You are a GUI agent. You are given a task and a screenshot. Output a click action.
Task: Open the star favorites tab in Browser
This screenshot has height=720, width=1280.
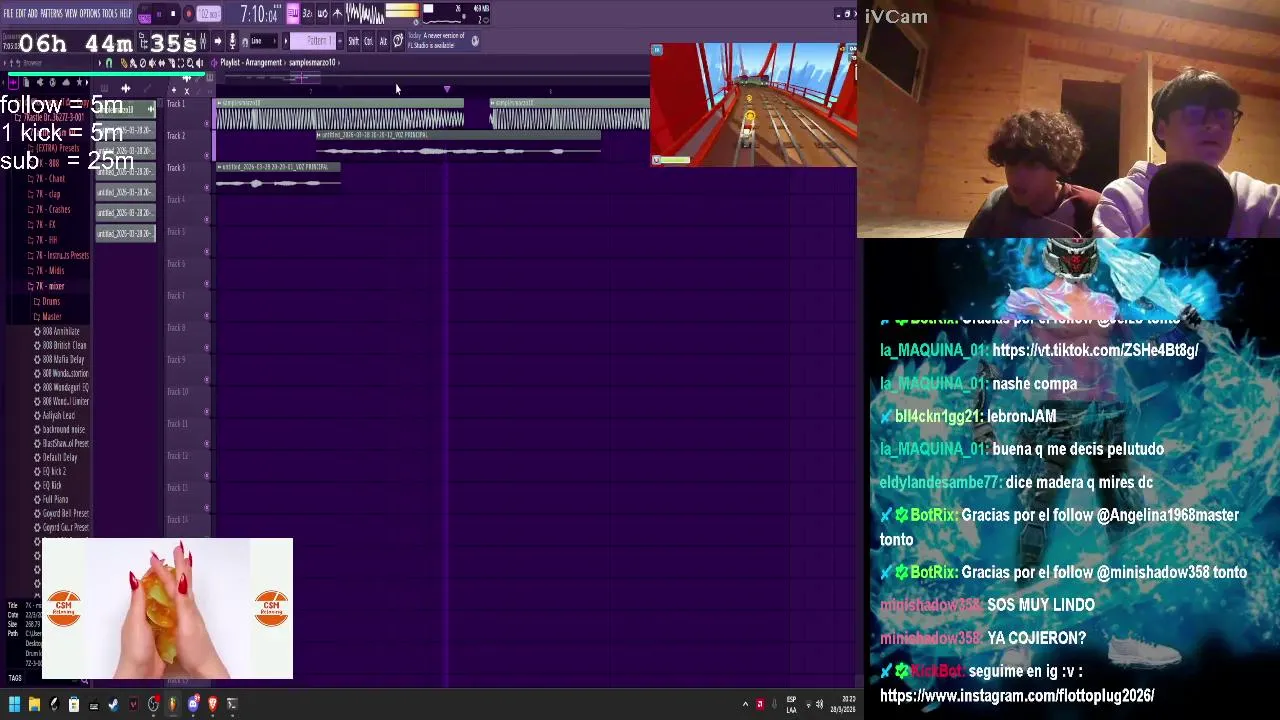tap(79, 82)
